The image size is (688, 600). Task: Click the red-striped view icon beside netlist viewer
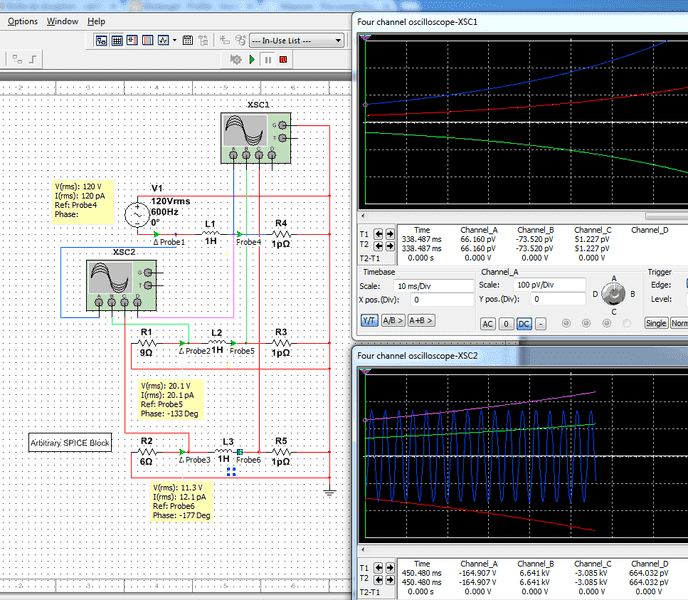[x=148, y=41]
